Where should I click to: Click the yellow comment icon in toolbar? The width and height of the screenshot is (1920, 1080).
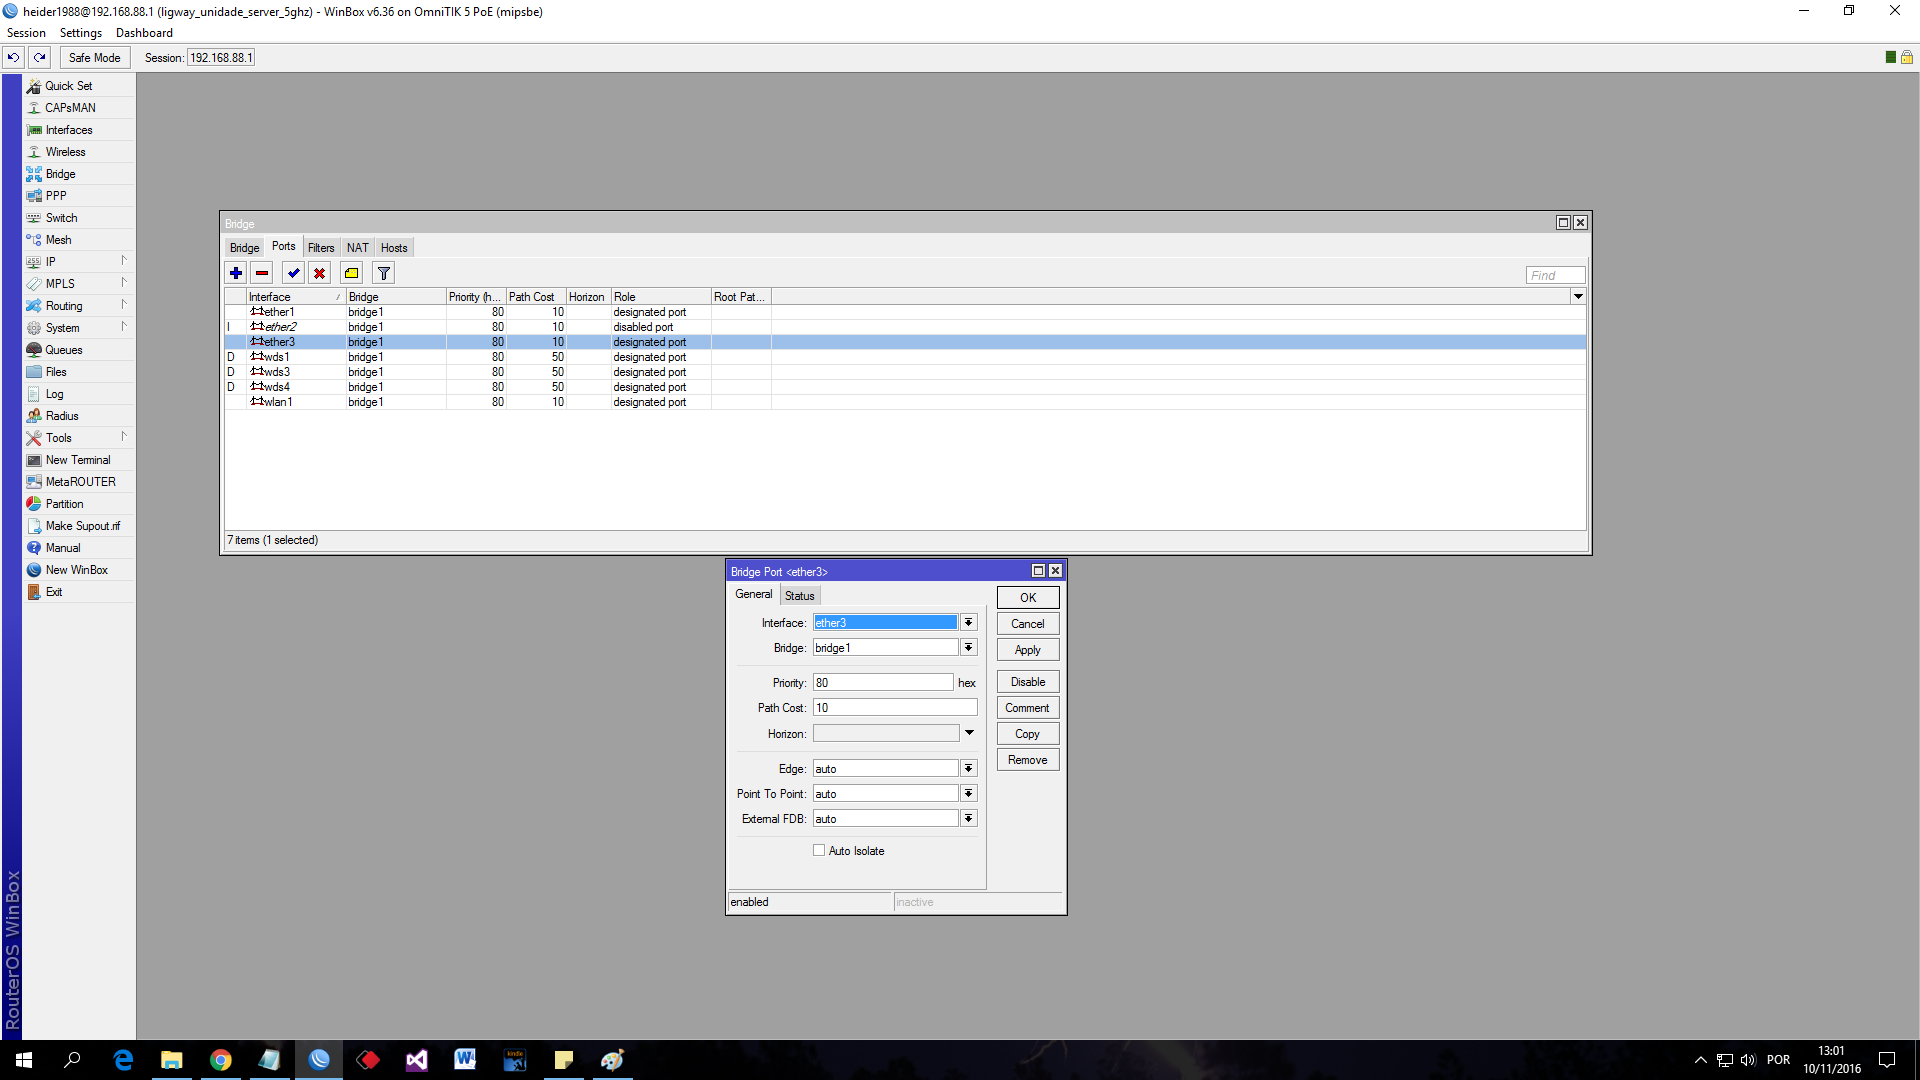click(x=351, y=273)
